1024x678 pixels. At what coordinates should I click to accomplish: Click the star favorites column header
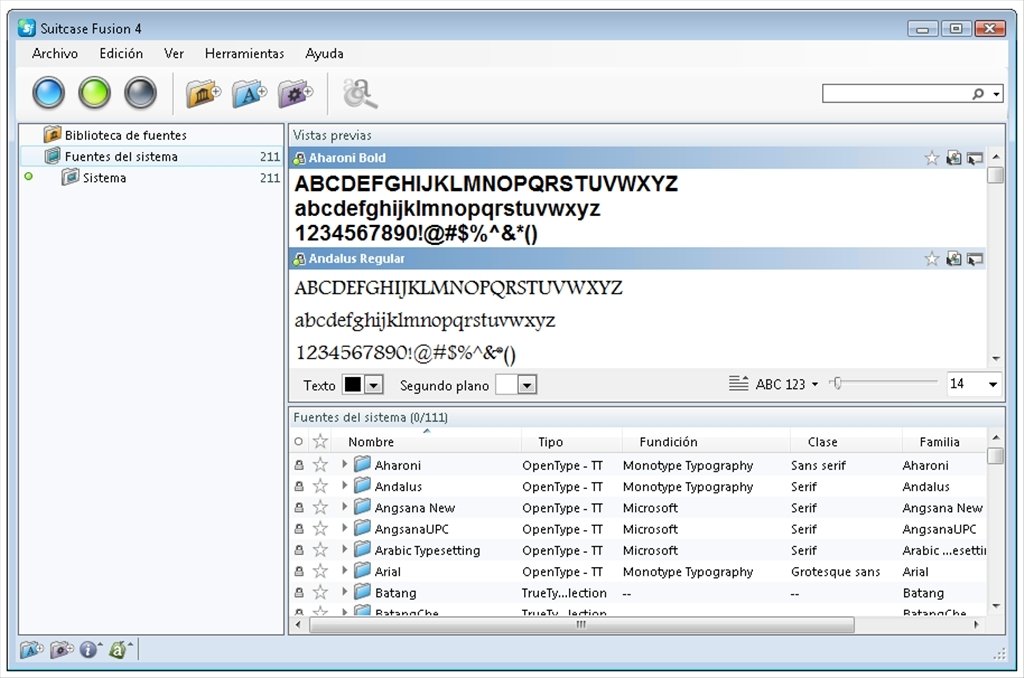(x=320, y=442)
